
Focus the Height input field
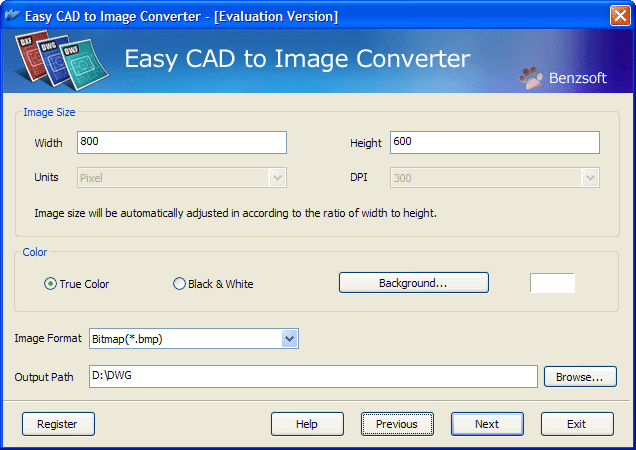494,142
